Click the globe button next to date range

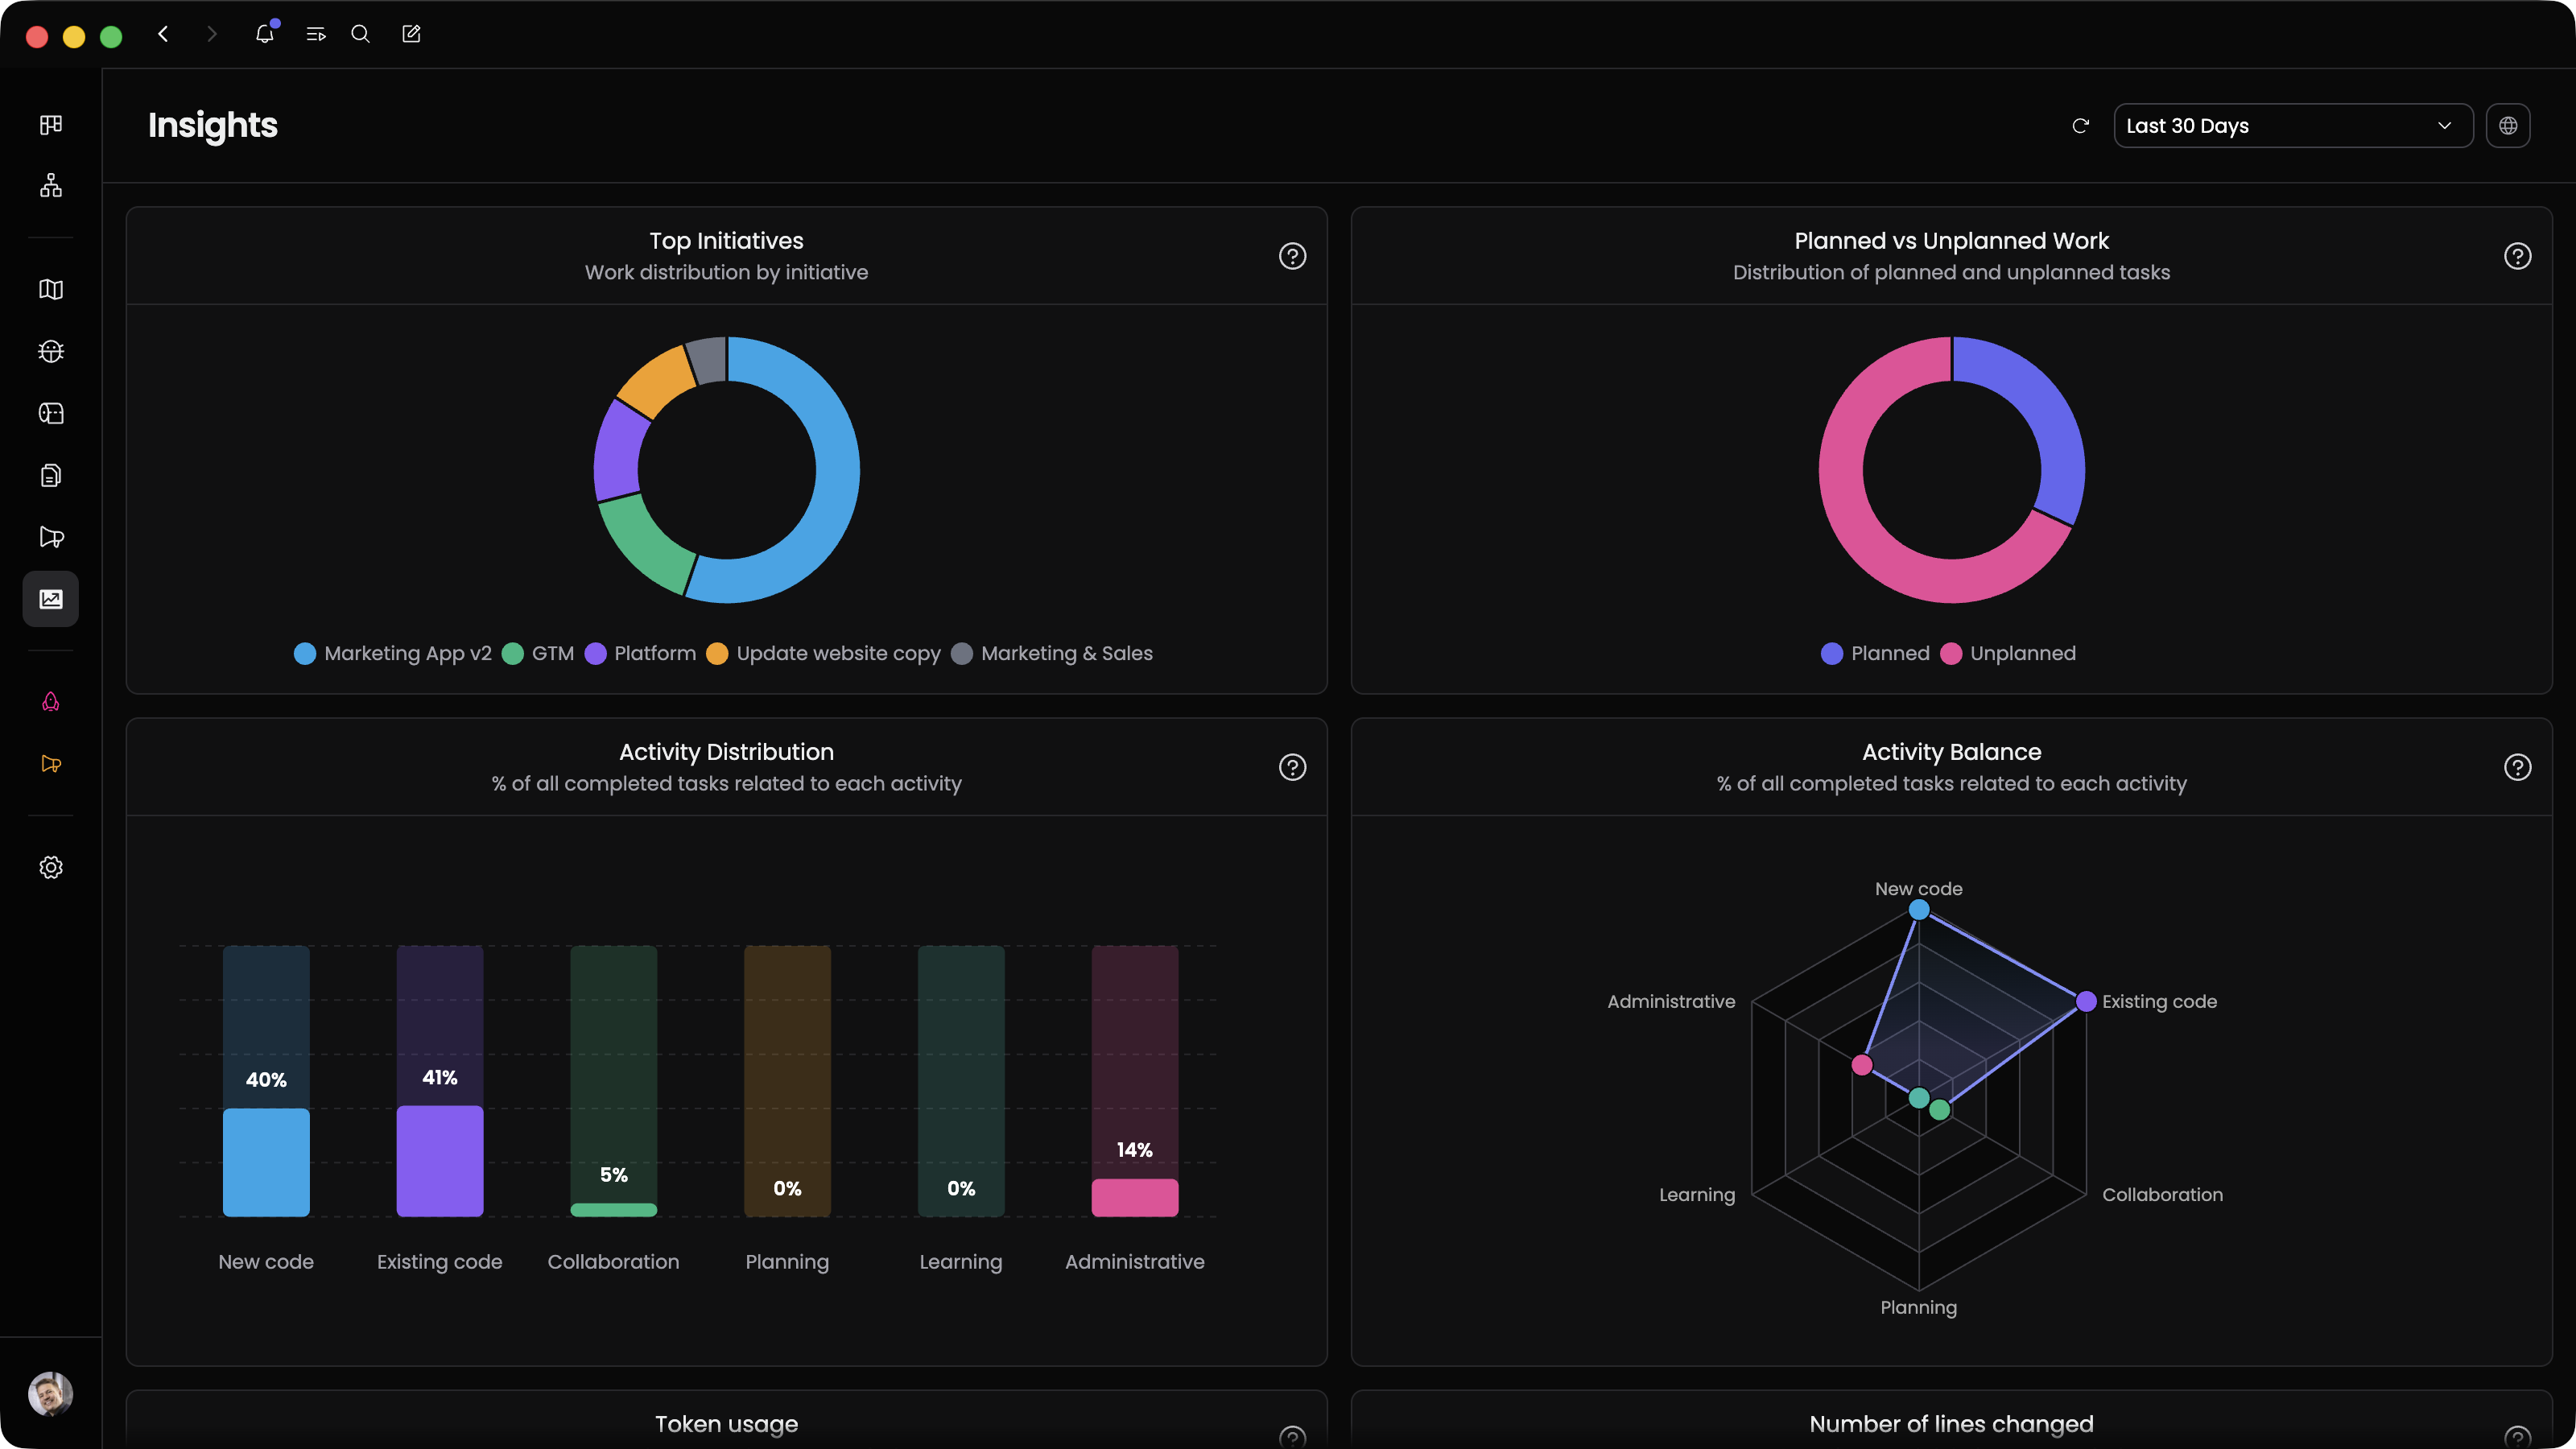[x=2508, y=126]
